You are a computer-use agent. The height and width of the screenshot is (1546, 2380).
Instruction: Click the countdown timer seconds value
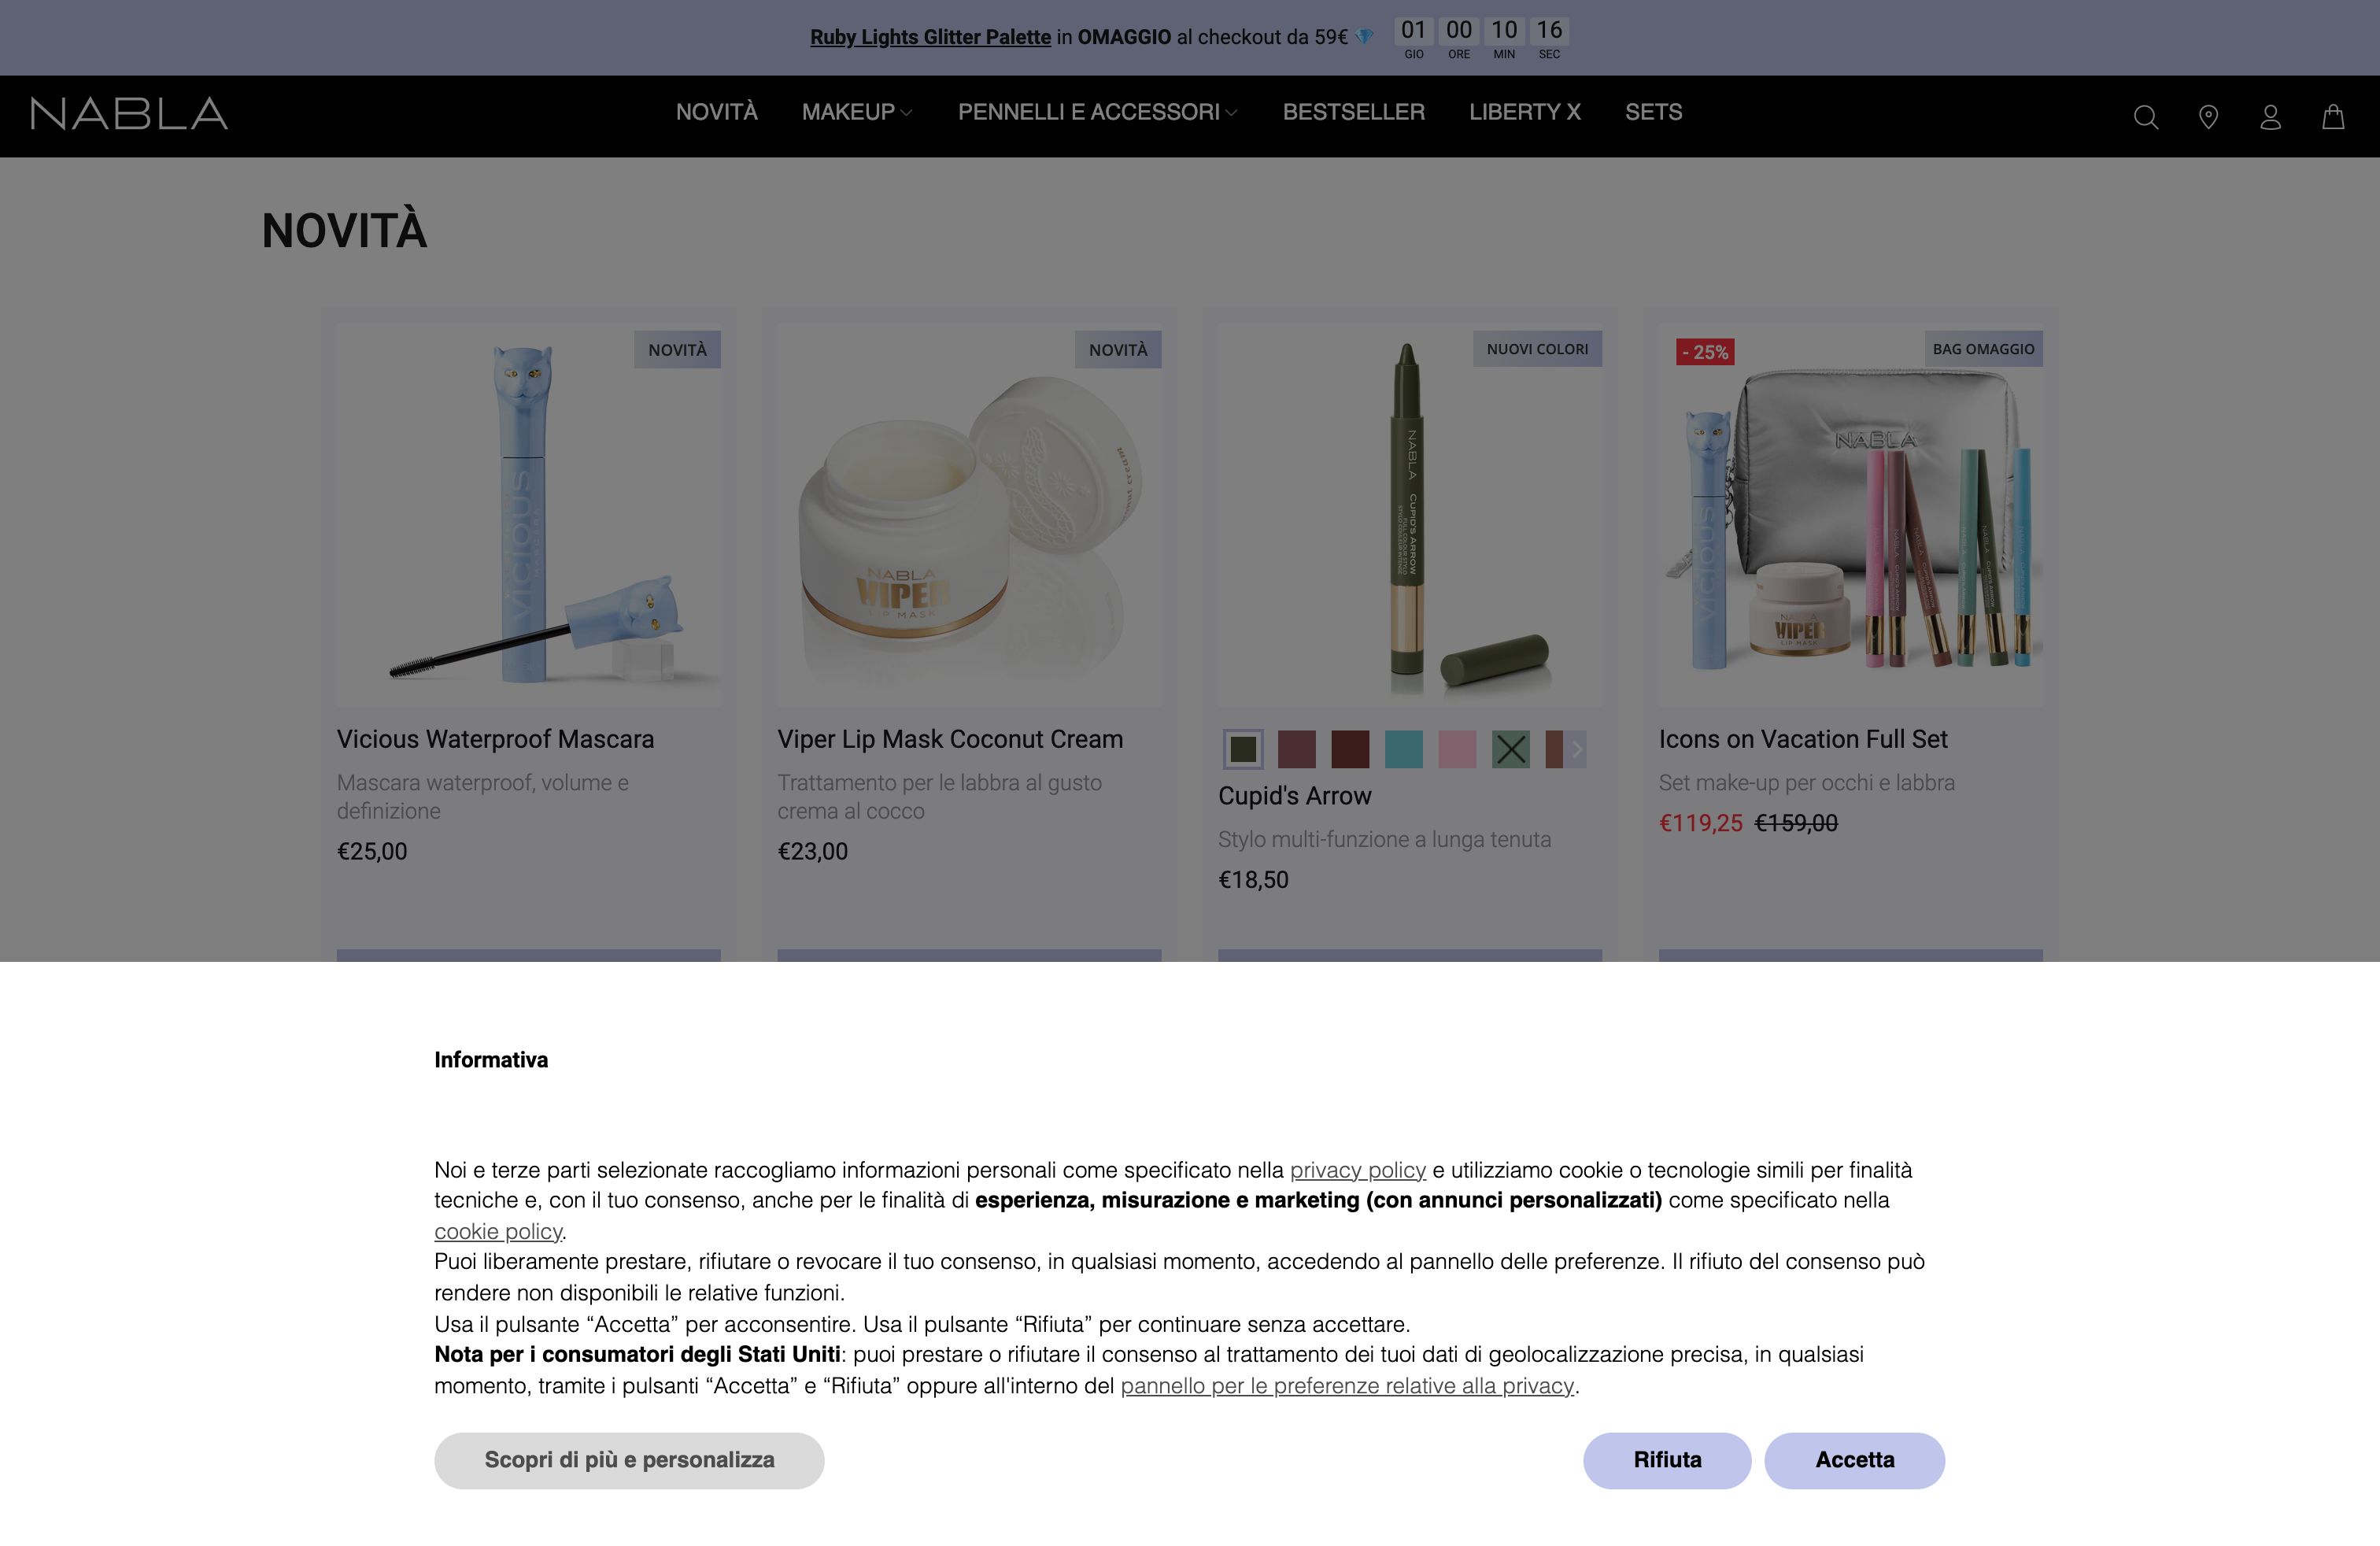pyautogui.click(x=1549, y=30)
